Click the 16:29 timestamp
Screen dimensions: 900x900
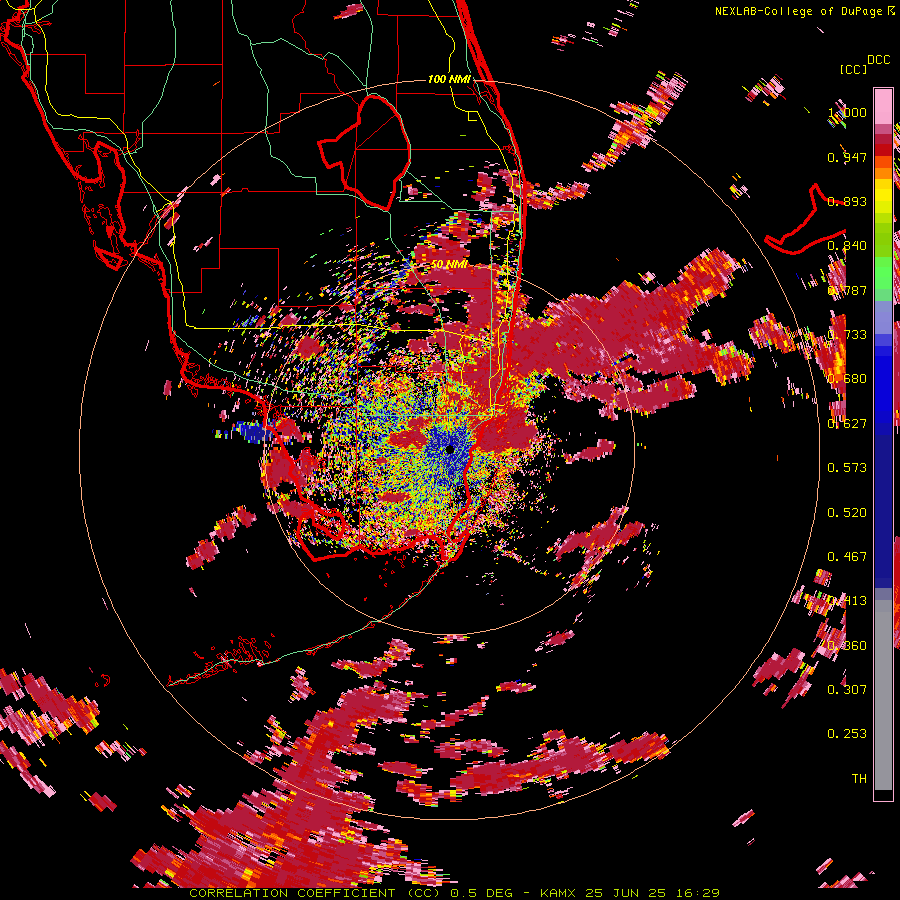click(696, 893)
